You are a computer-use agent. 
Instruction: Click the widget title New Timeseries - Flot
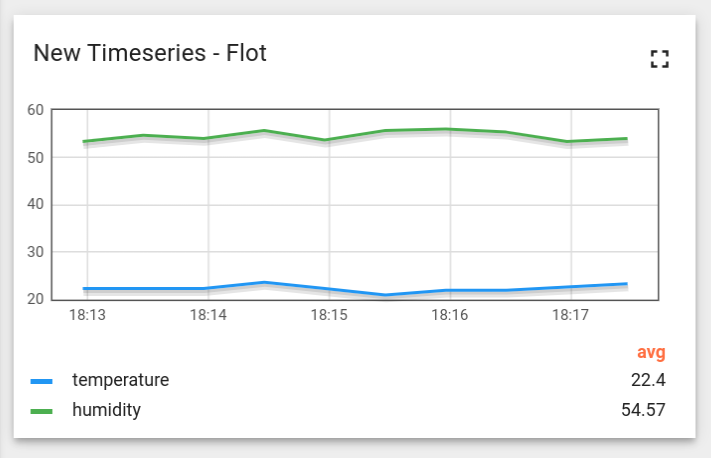tap(150, 53)
